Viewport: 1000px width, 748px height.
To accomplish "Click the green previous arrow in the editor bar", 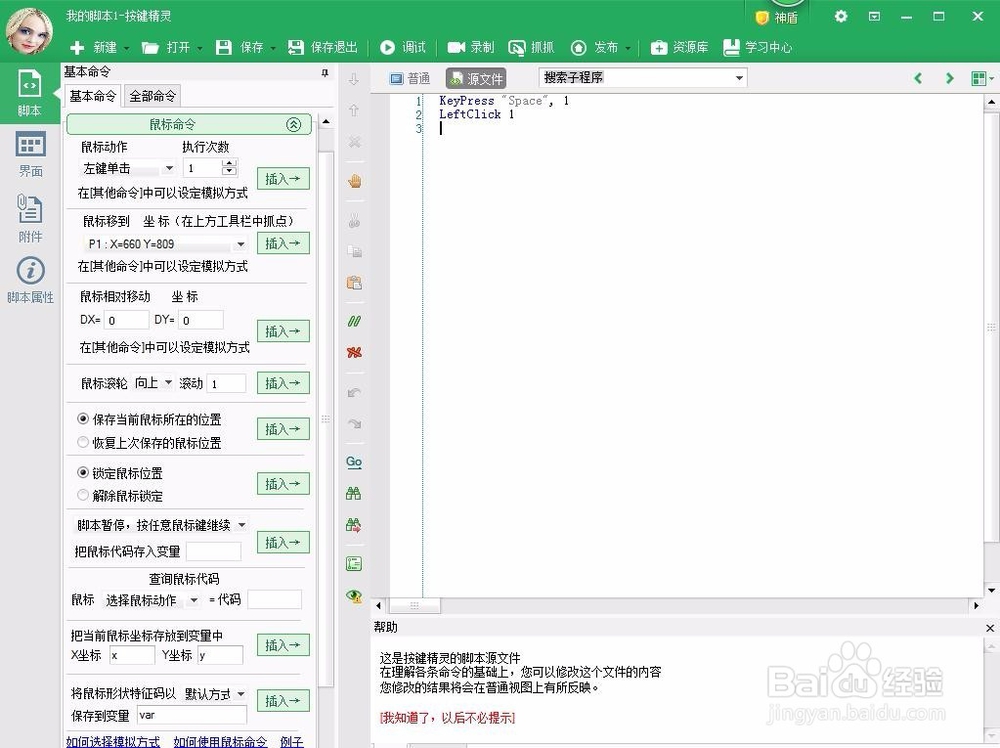I will click(918, 78).
